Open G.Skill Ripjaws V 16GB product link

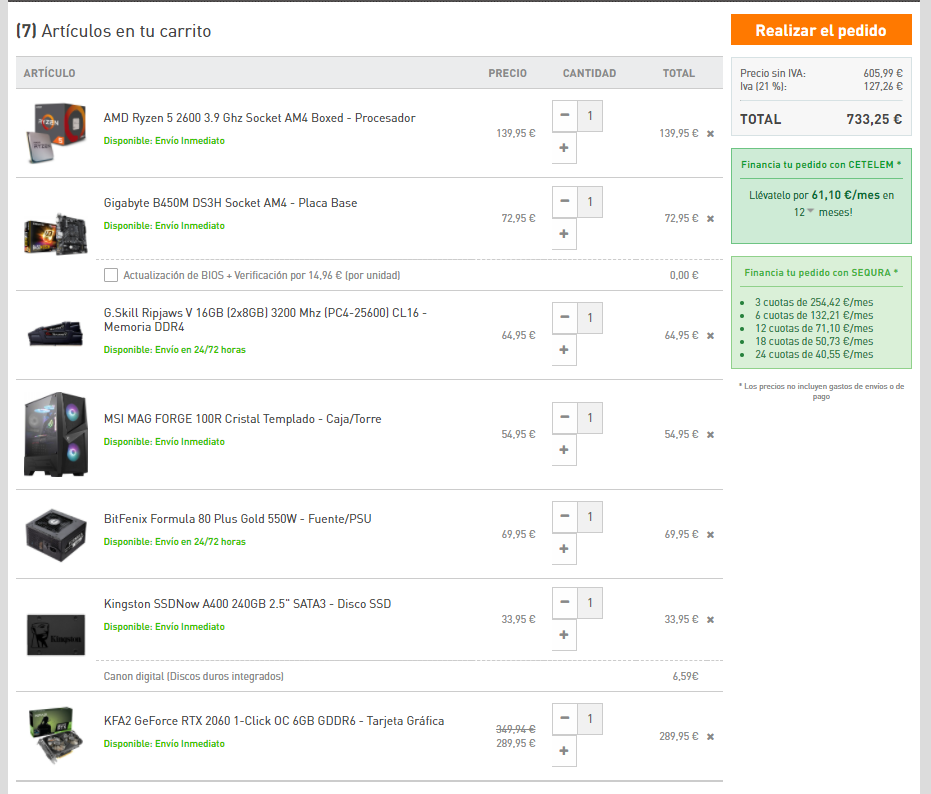click(x=265, y=320)
